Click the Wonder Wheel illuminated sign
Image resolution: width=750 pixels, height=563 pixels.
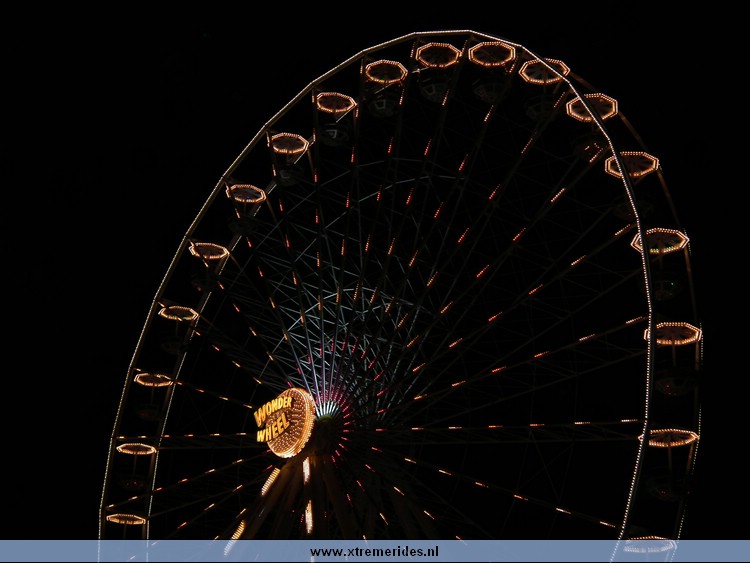pos(284,423)
